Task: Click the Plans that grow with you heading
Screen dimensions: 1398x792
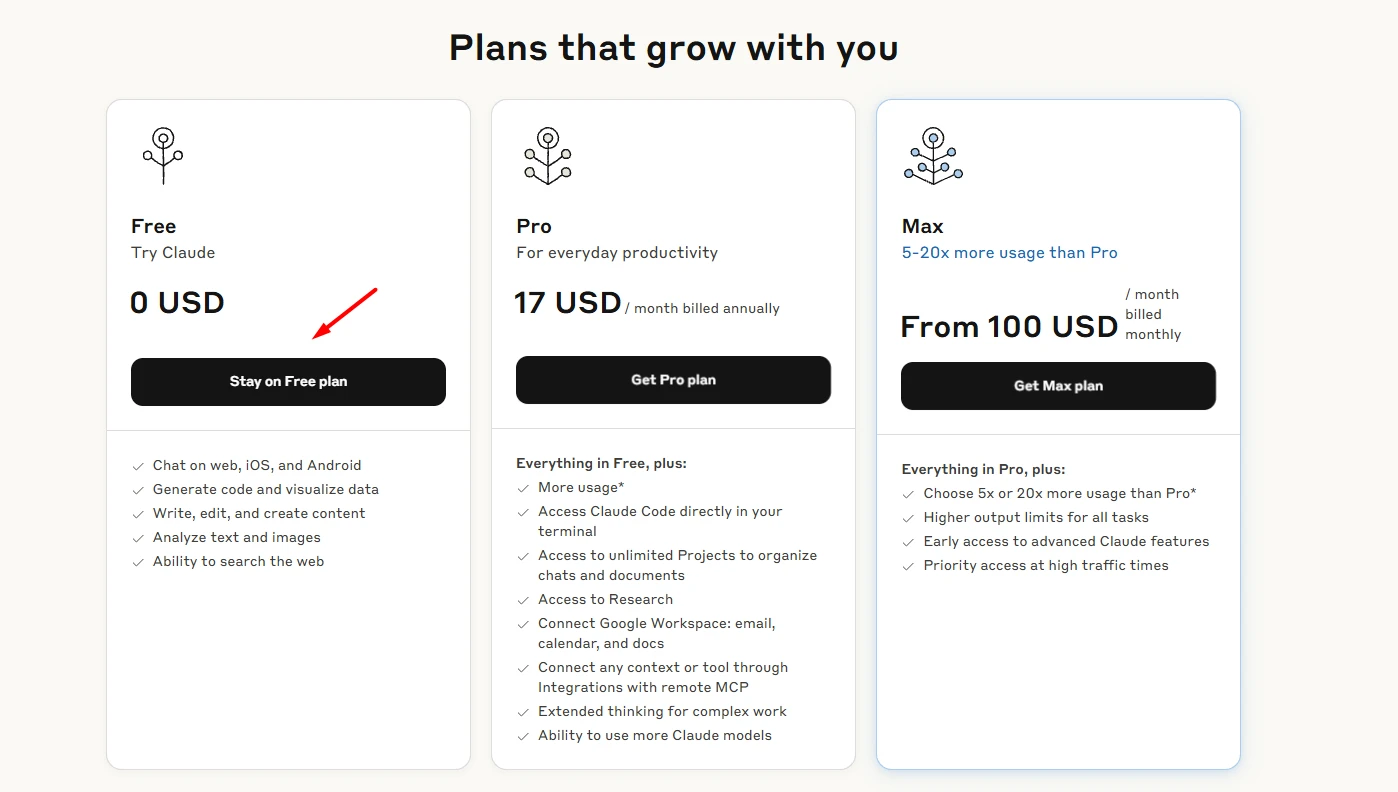Action: tap(673, 47)
